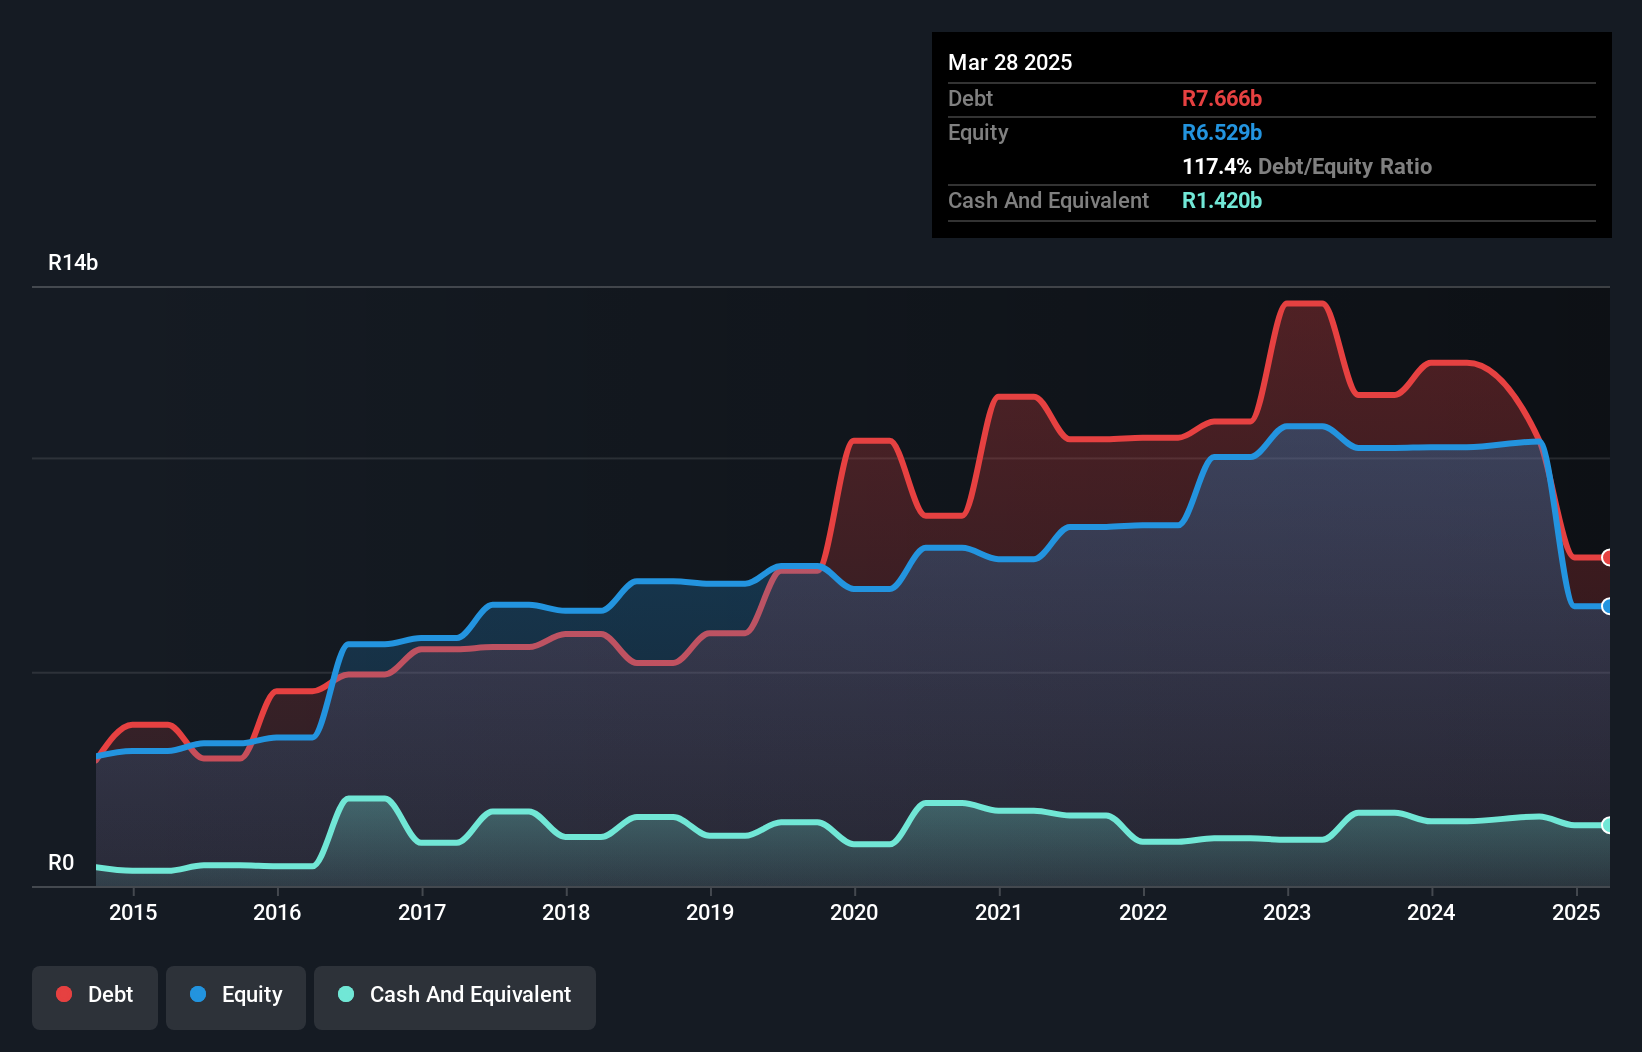1642x1052 pixels.
Task: Click the R14b axis label
Action: [72, 263]
